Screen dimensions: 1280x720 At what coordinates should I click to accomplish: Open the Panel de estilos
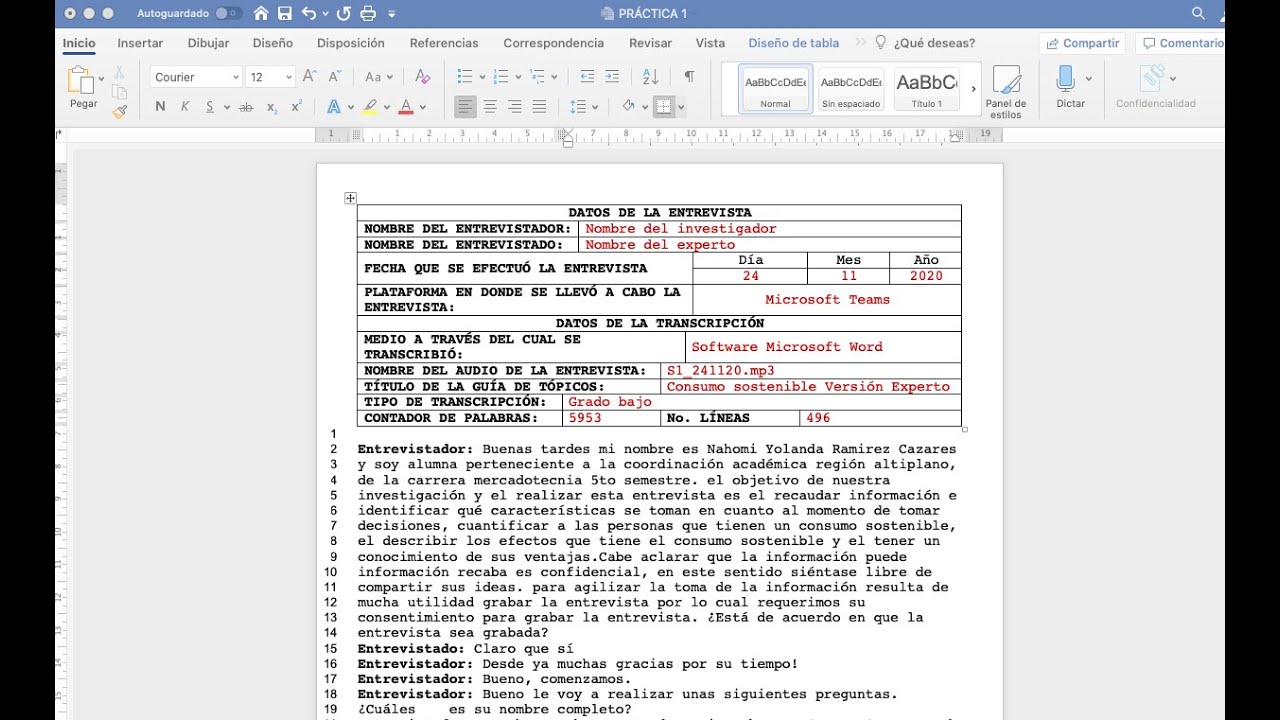coord(1005,92)
